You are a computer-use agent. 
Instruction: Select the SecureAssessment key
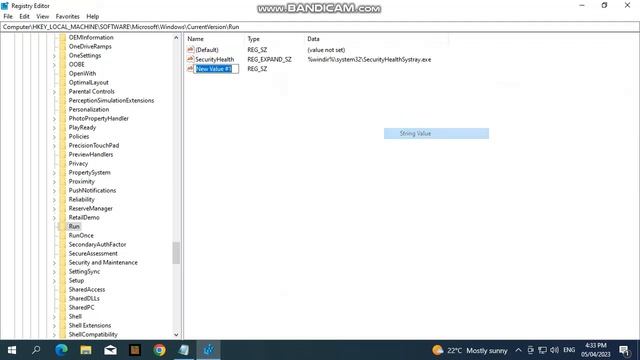click(x=93, y=253)
